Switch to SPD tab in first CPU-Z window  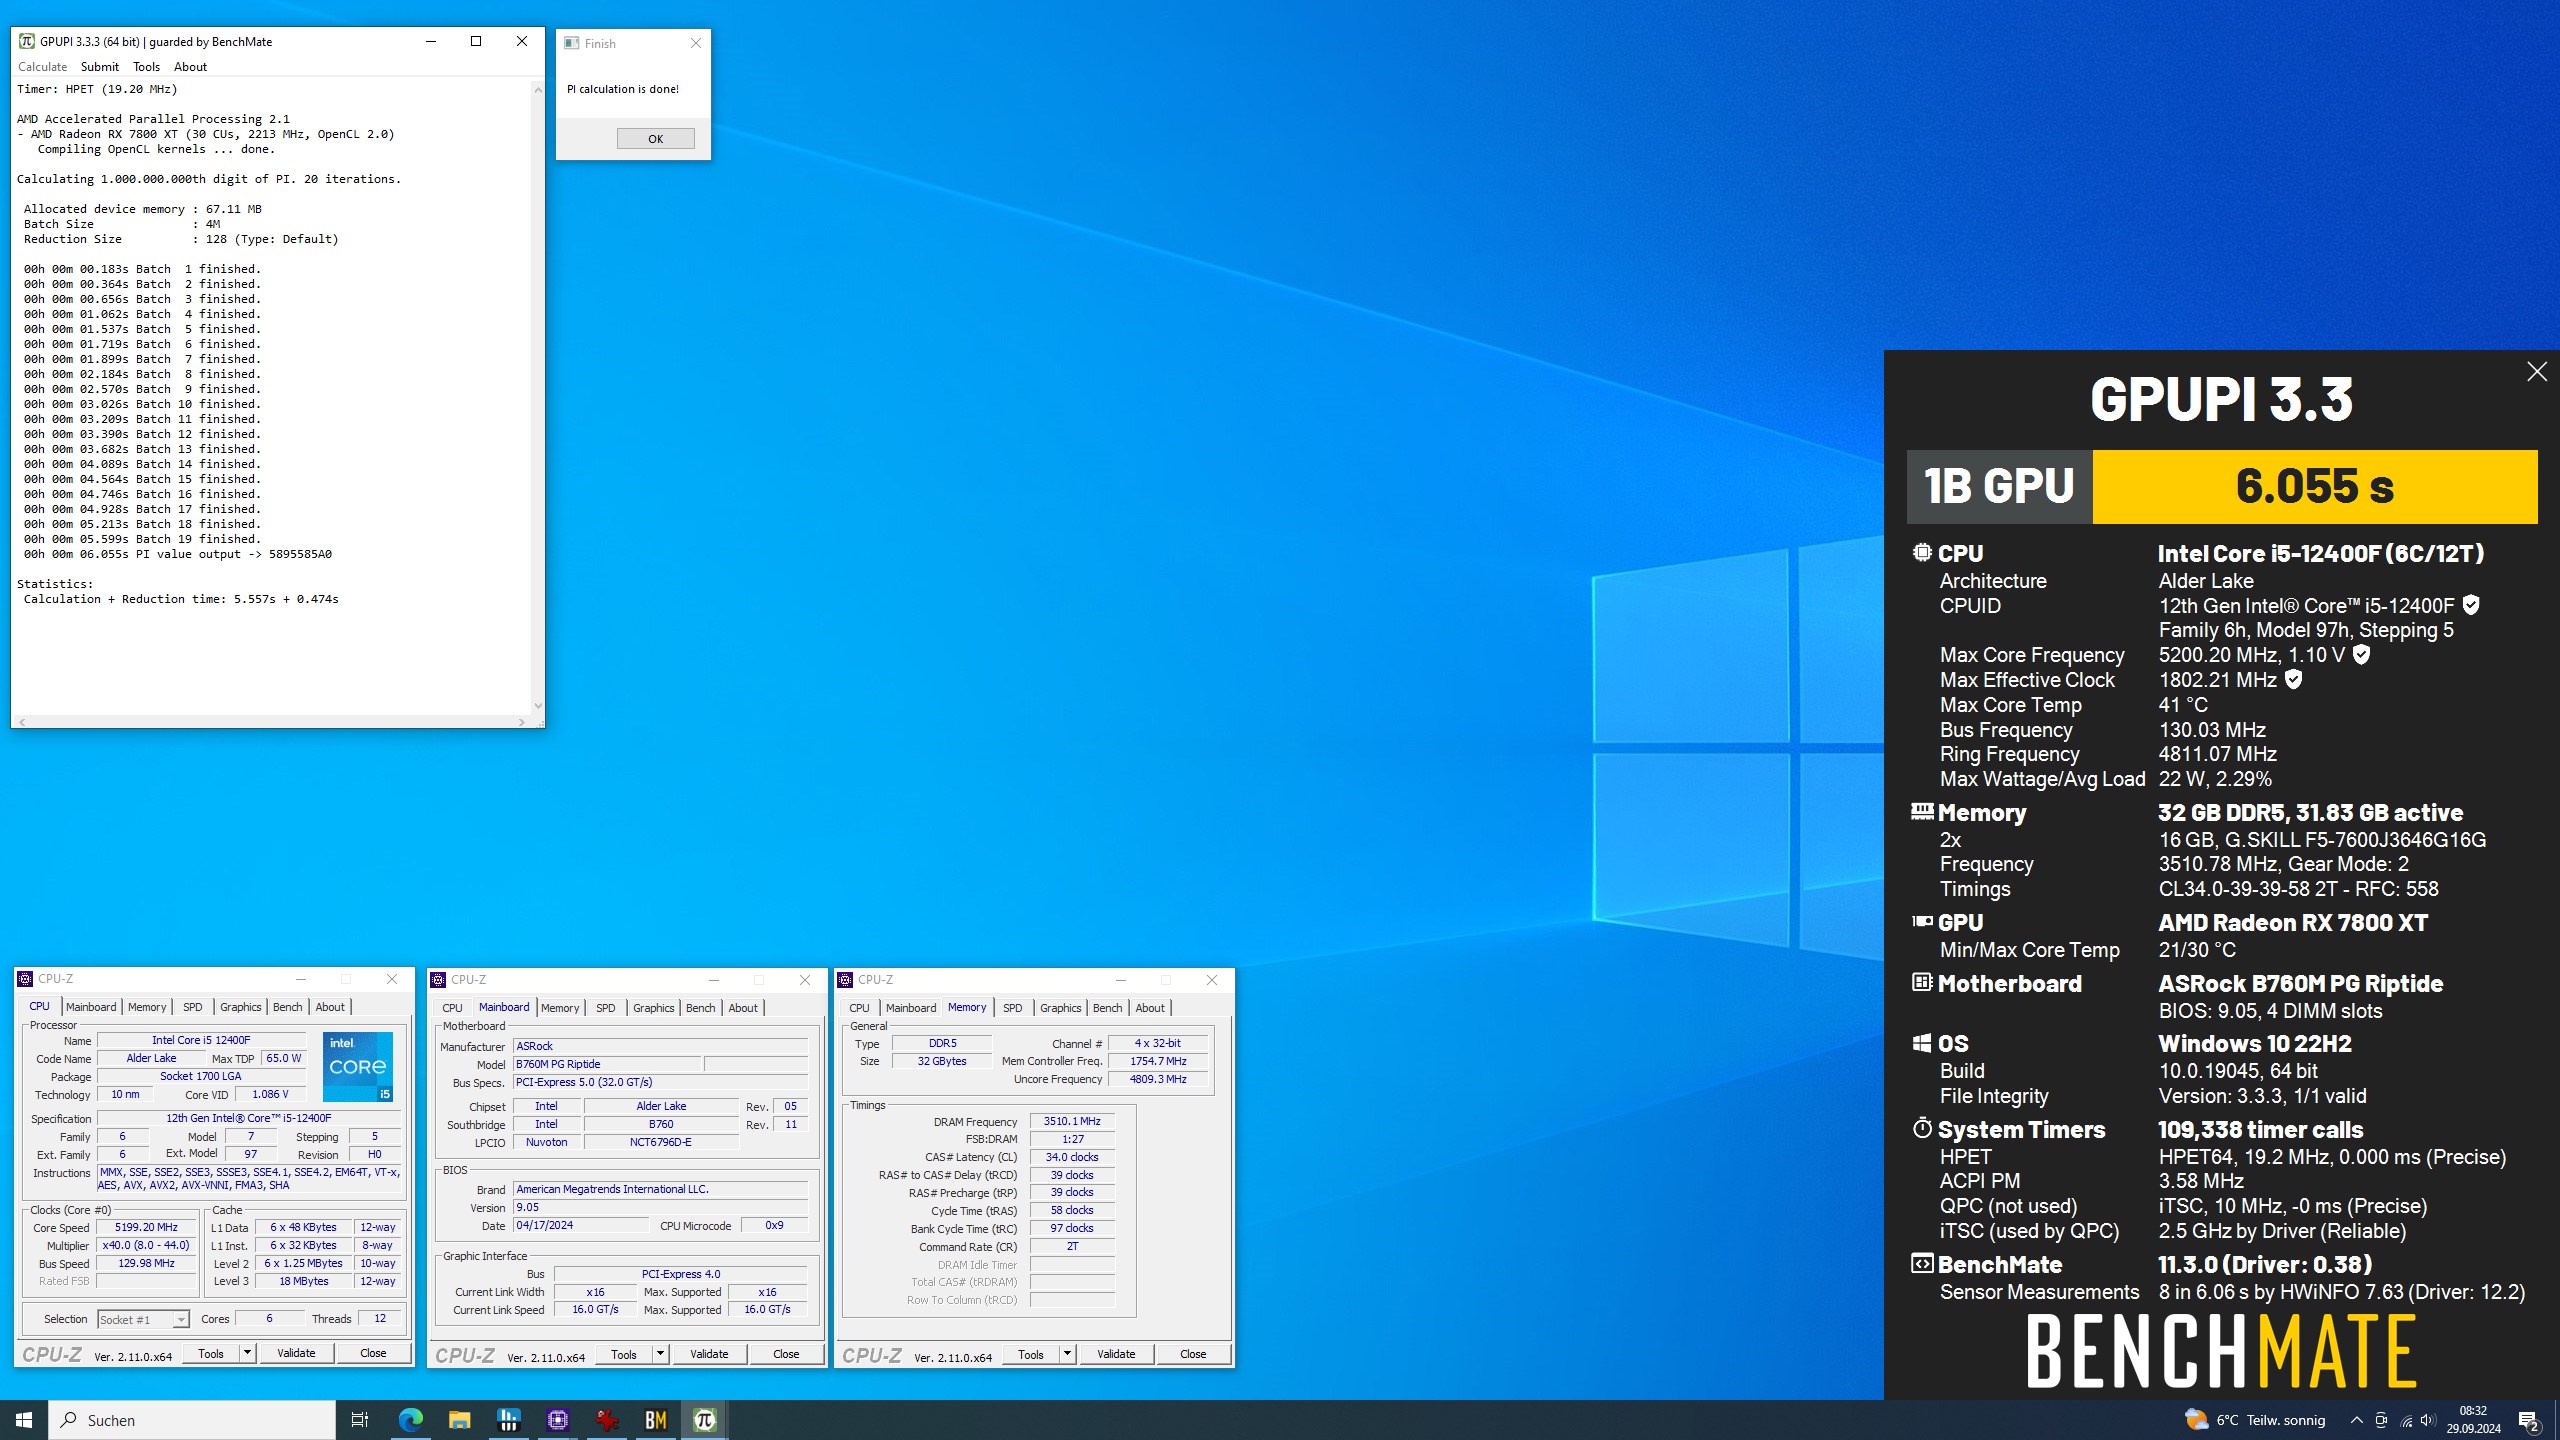tap(193, 1007)
